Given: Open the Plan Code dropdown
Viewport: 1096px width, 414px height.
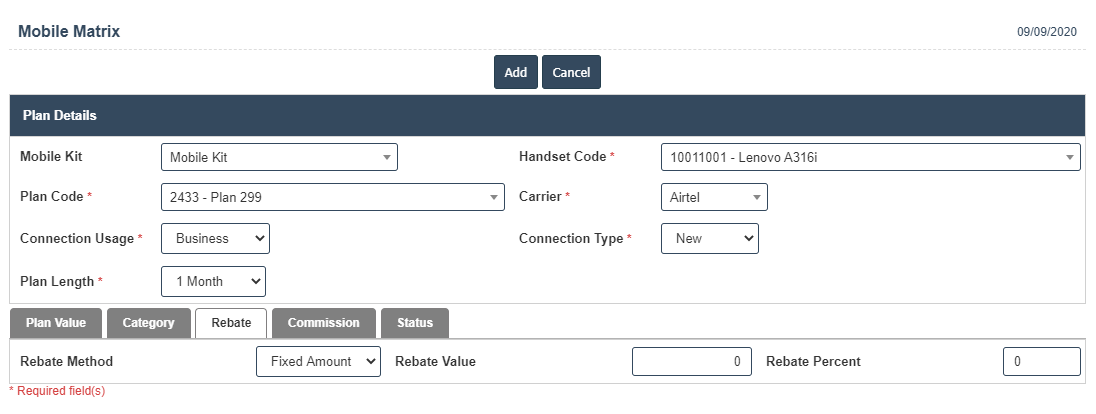Looking at the screenshot, I should 332,197.
